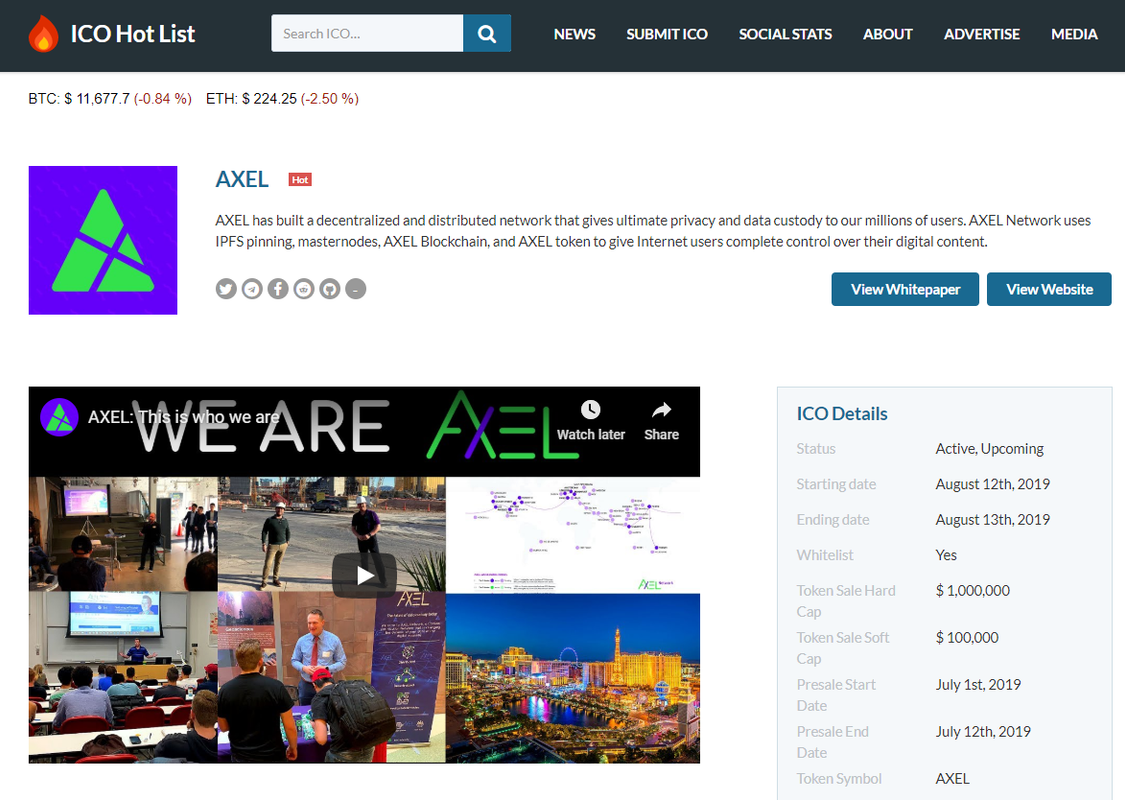Viewport: 1125px width, 800px height.
Task: Open AXEL's Twitter profile icon
Action: 226,288
